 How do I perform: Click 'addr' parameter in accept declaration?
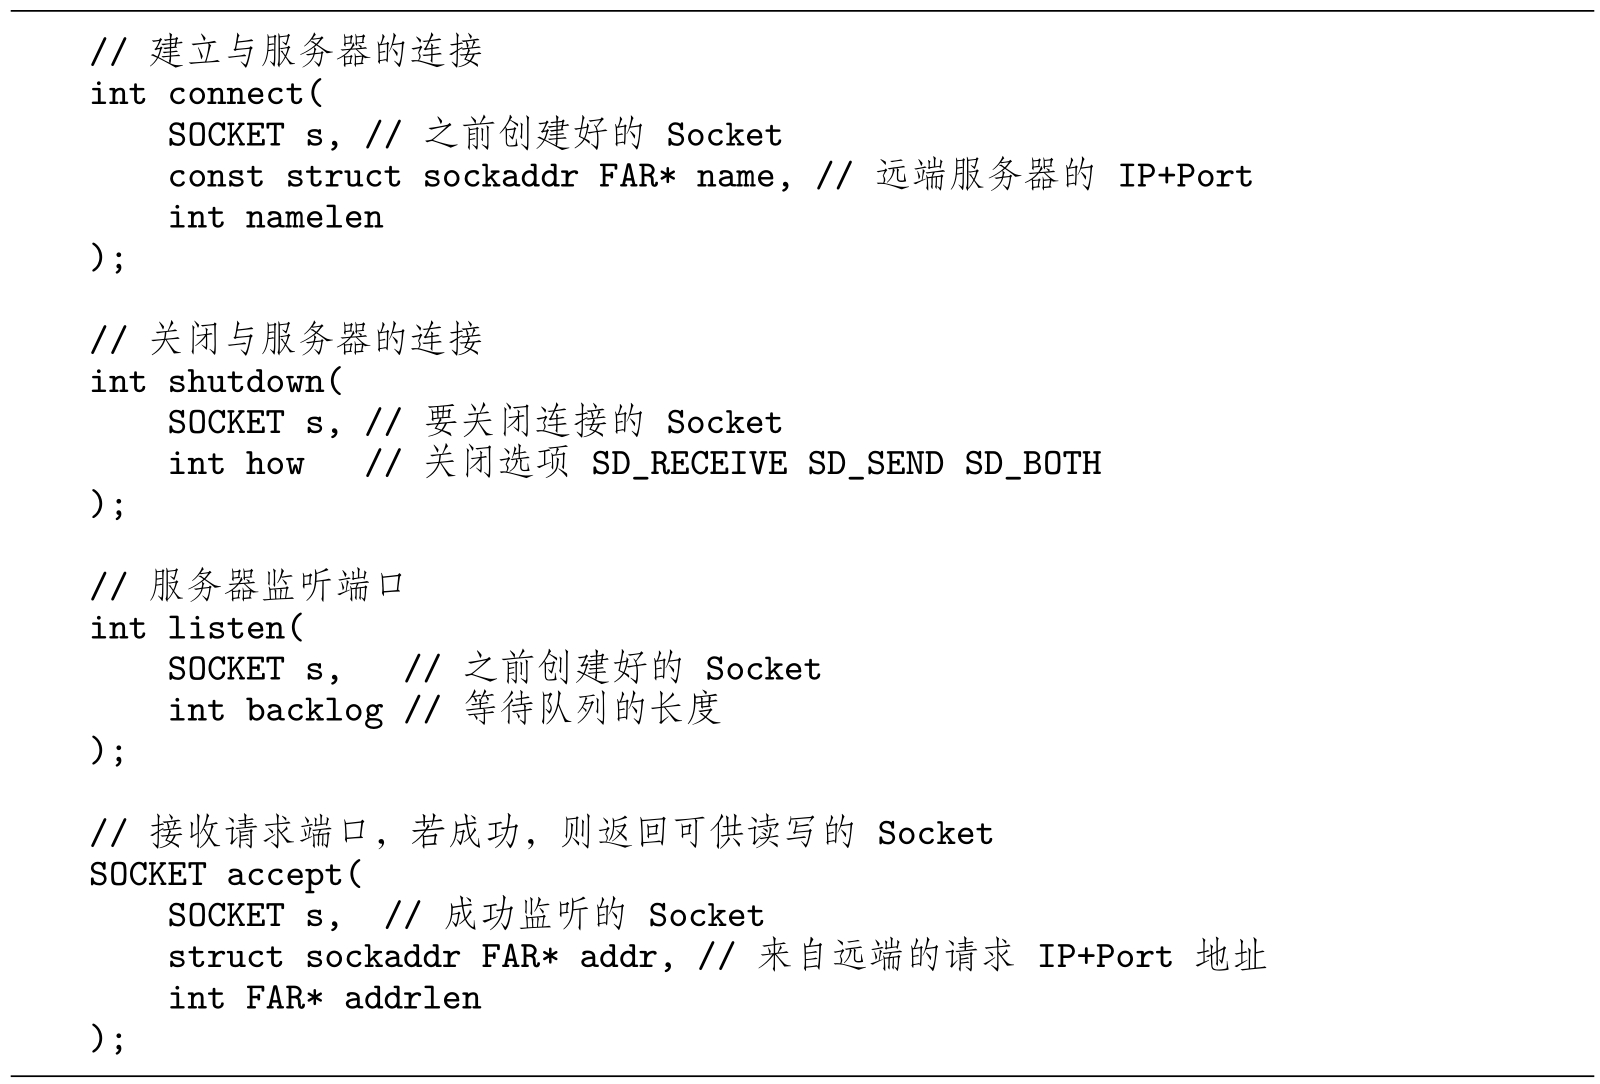tap(618, 957)
